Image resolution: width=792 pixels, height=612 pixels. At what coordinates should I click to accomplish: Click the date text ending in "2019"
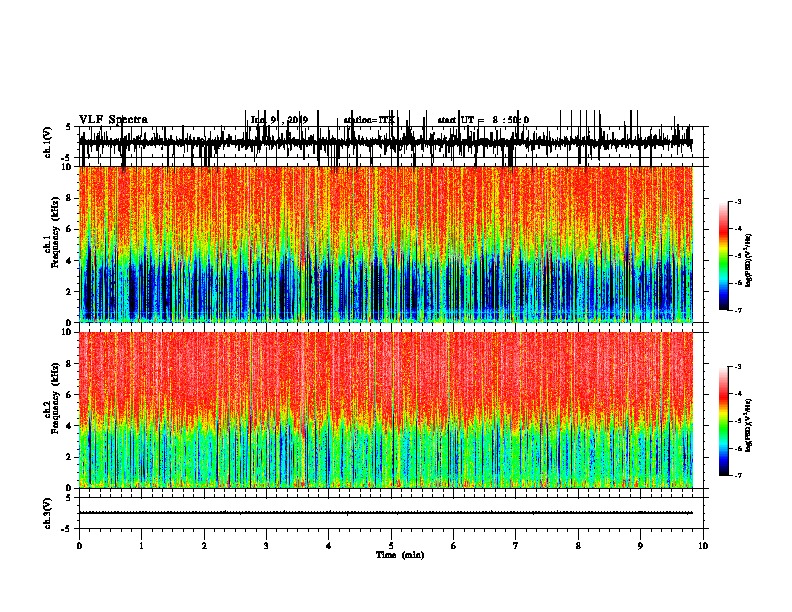coord(279,120)
